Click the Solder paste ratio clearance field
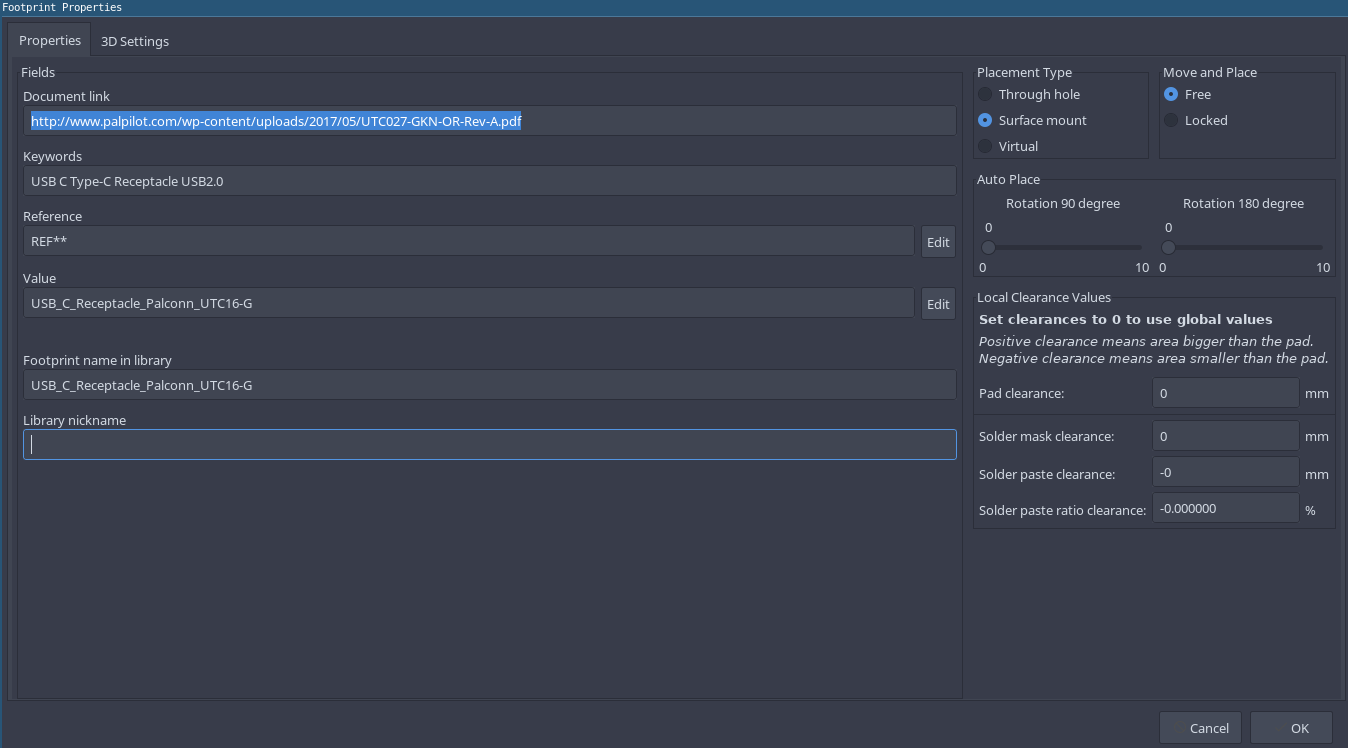The image size is (1348, 748). pos(1225,508)
